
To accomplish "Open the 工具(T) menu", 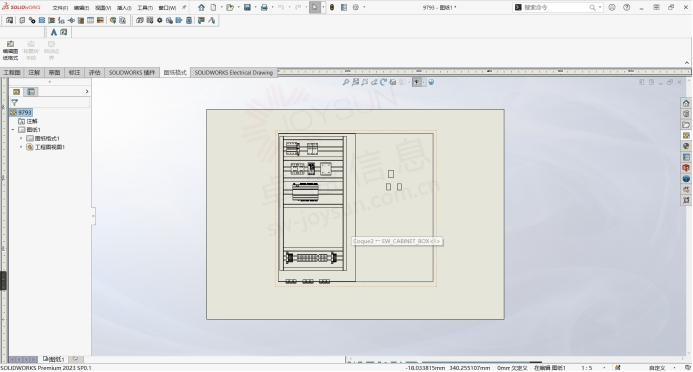I will [145, 8].
